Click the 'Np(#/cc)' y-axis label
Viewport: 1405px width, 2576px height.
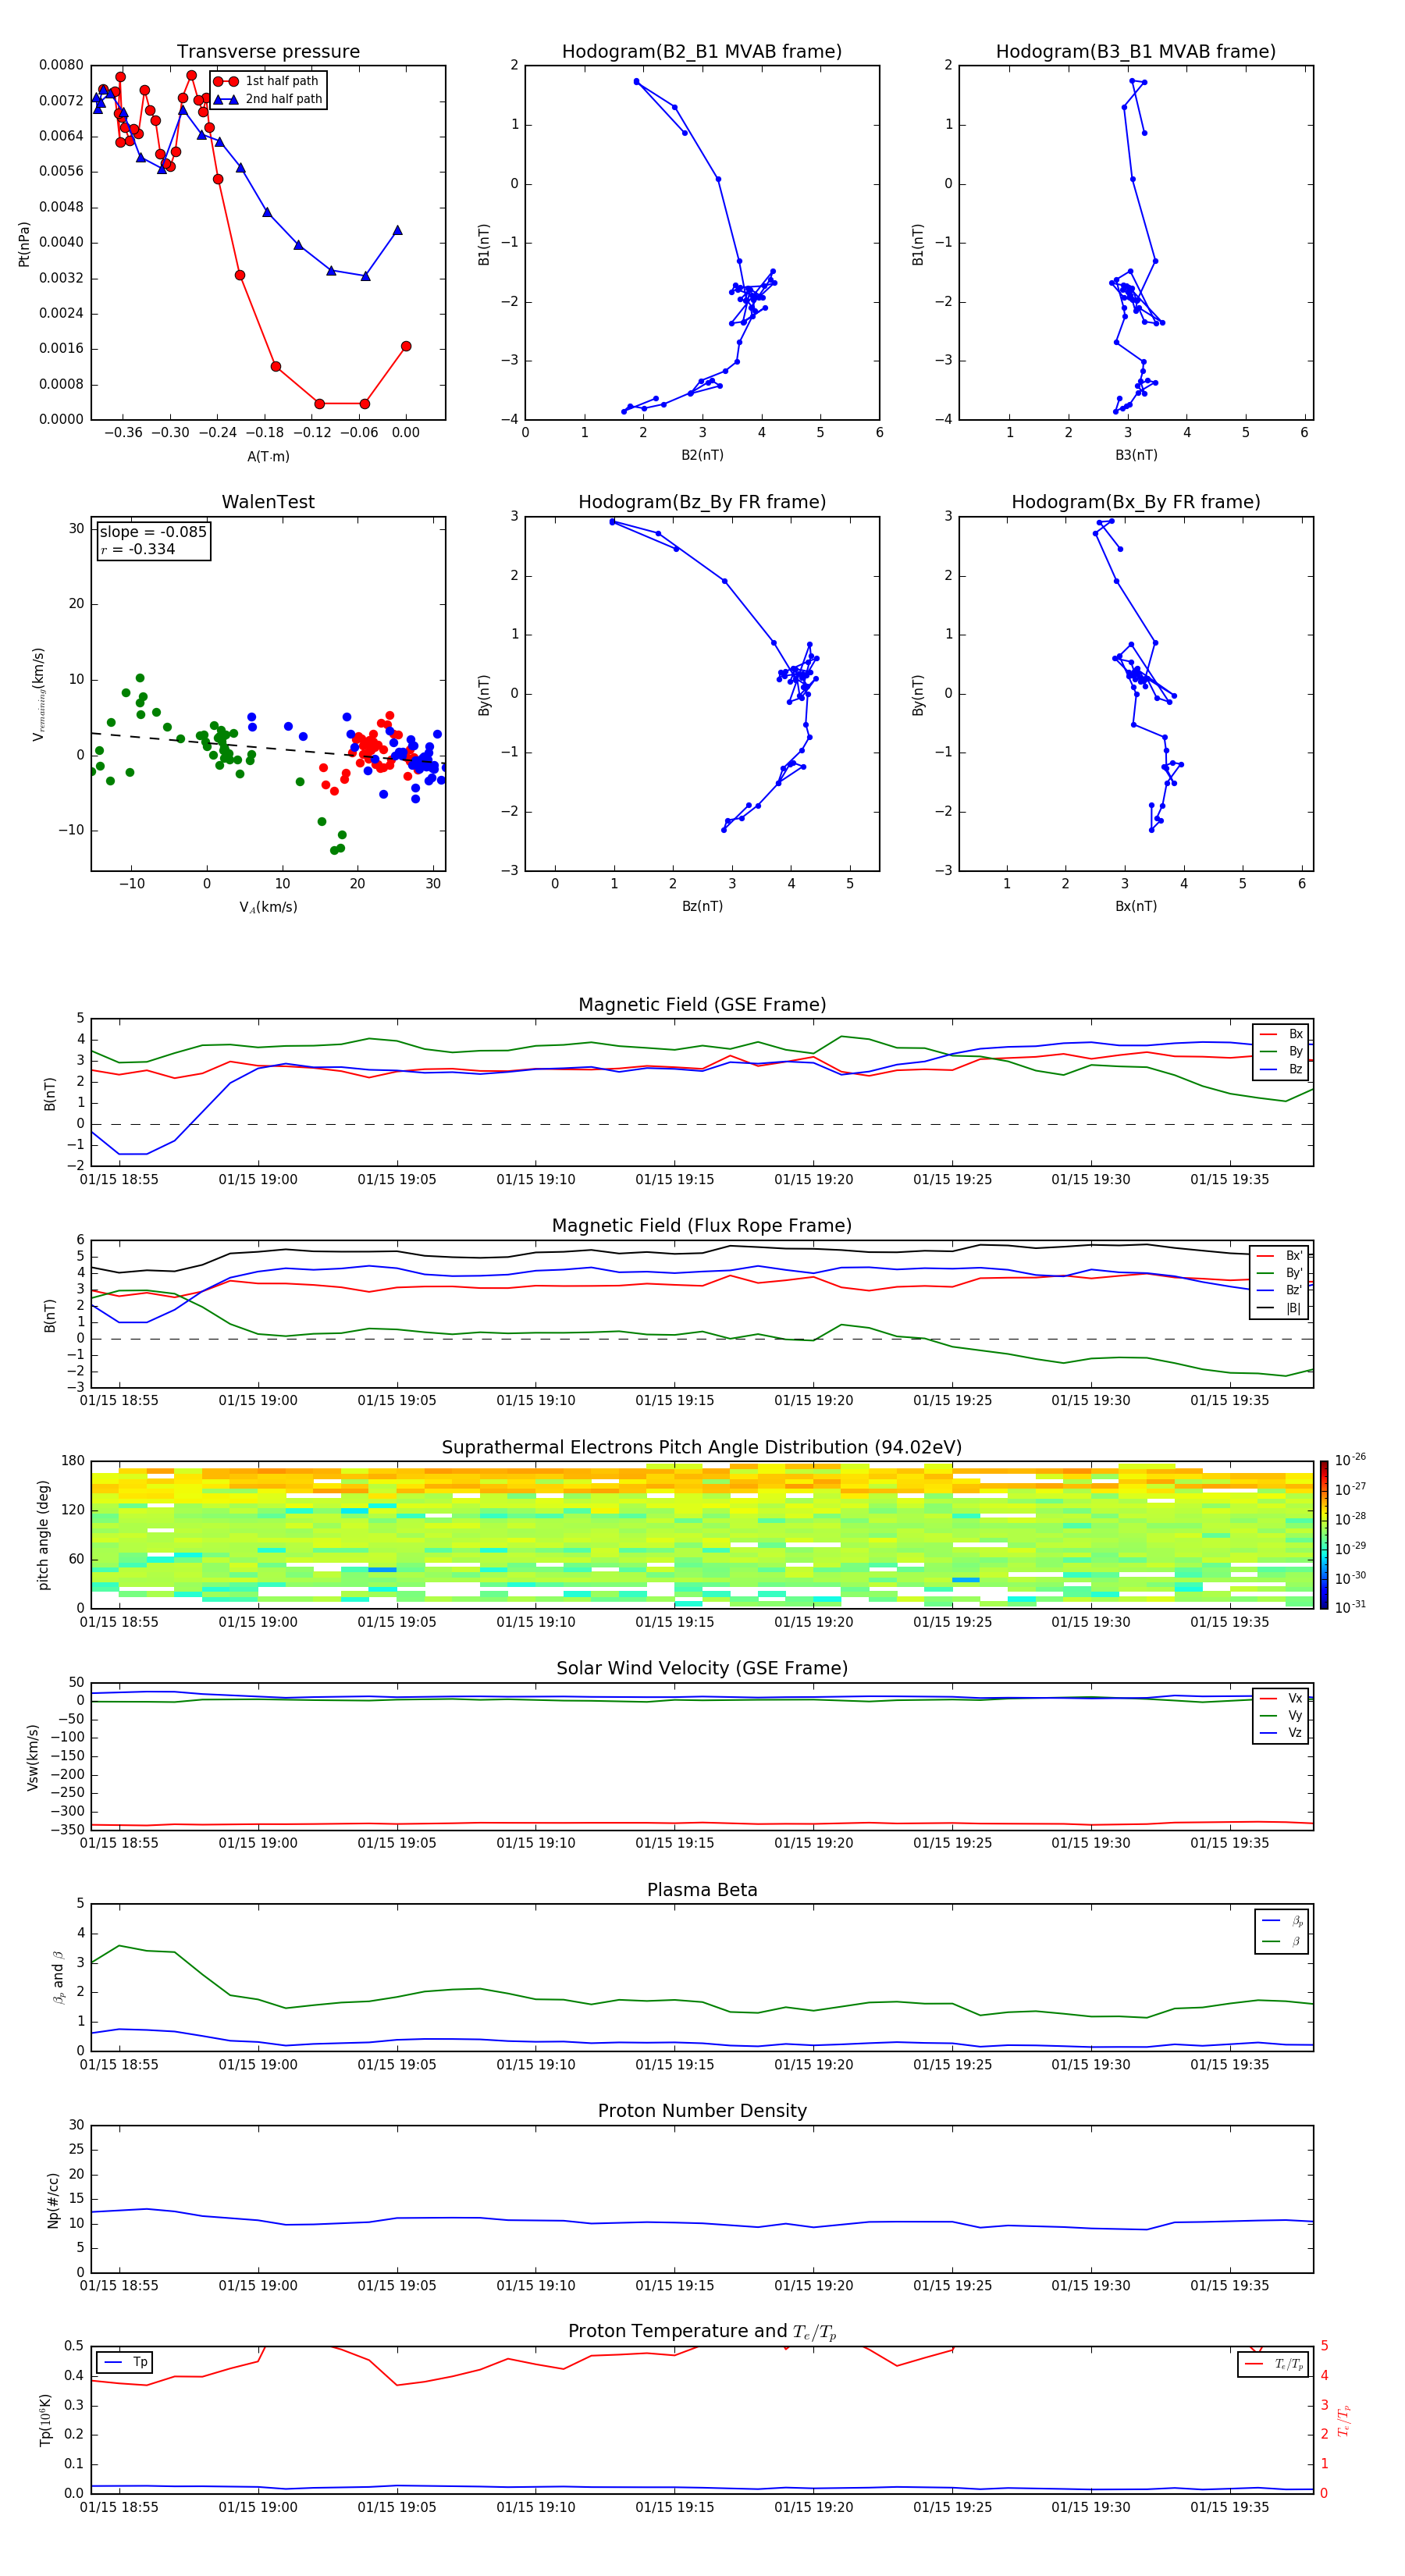click(53, 2200)
